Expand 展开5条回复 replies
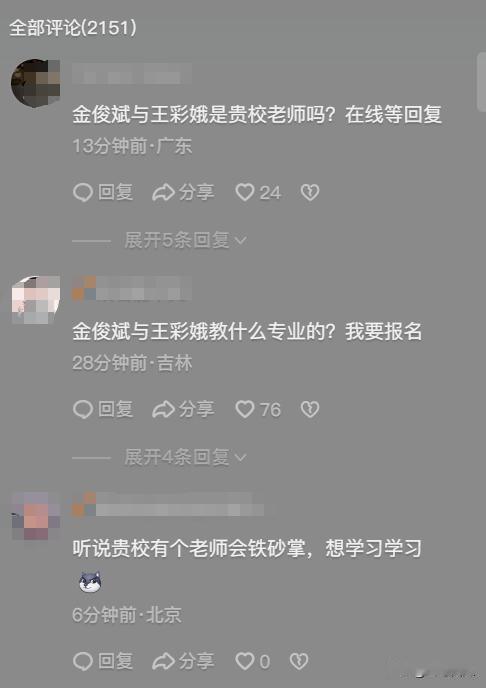 [x=186, y=240]
